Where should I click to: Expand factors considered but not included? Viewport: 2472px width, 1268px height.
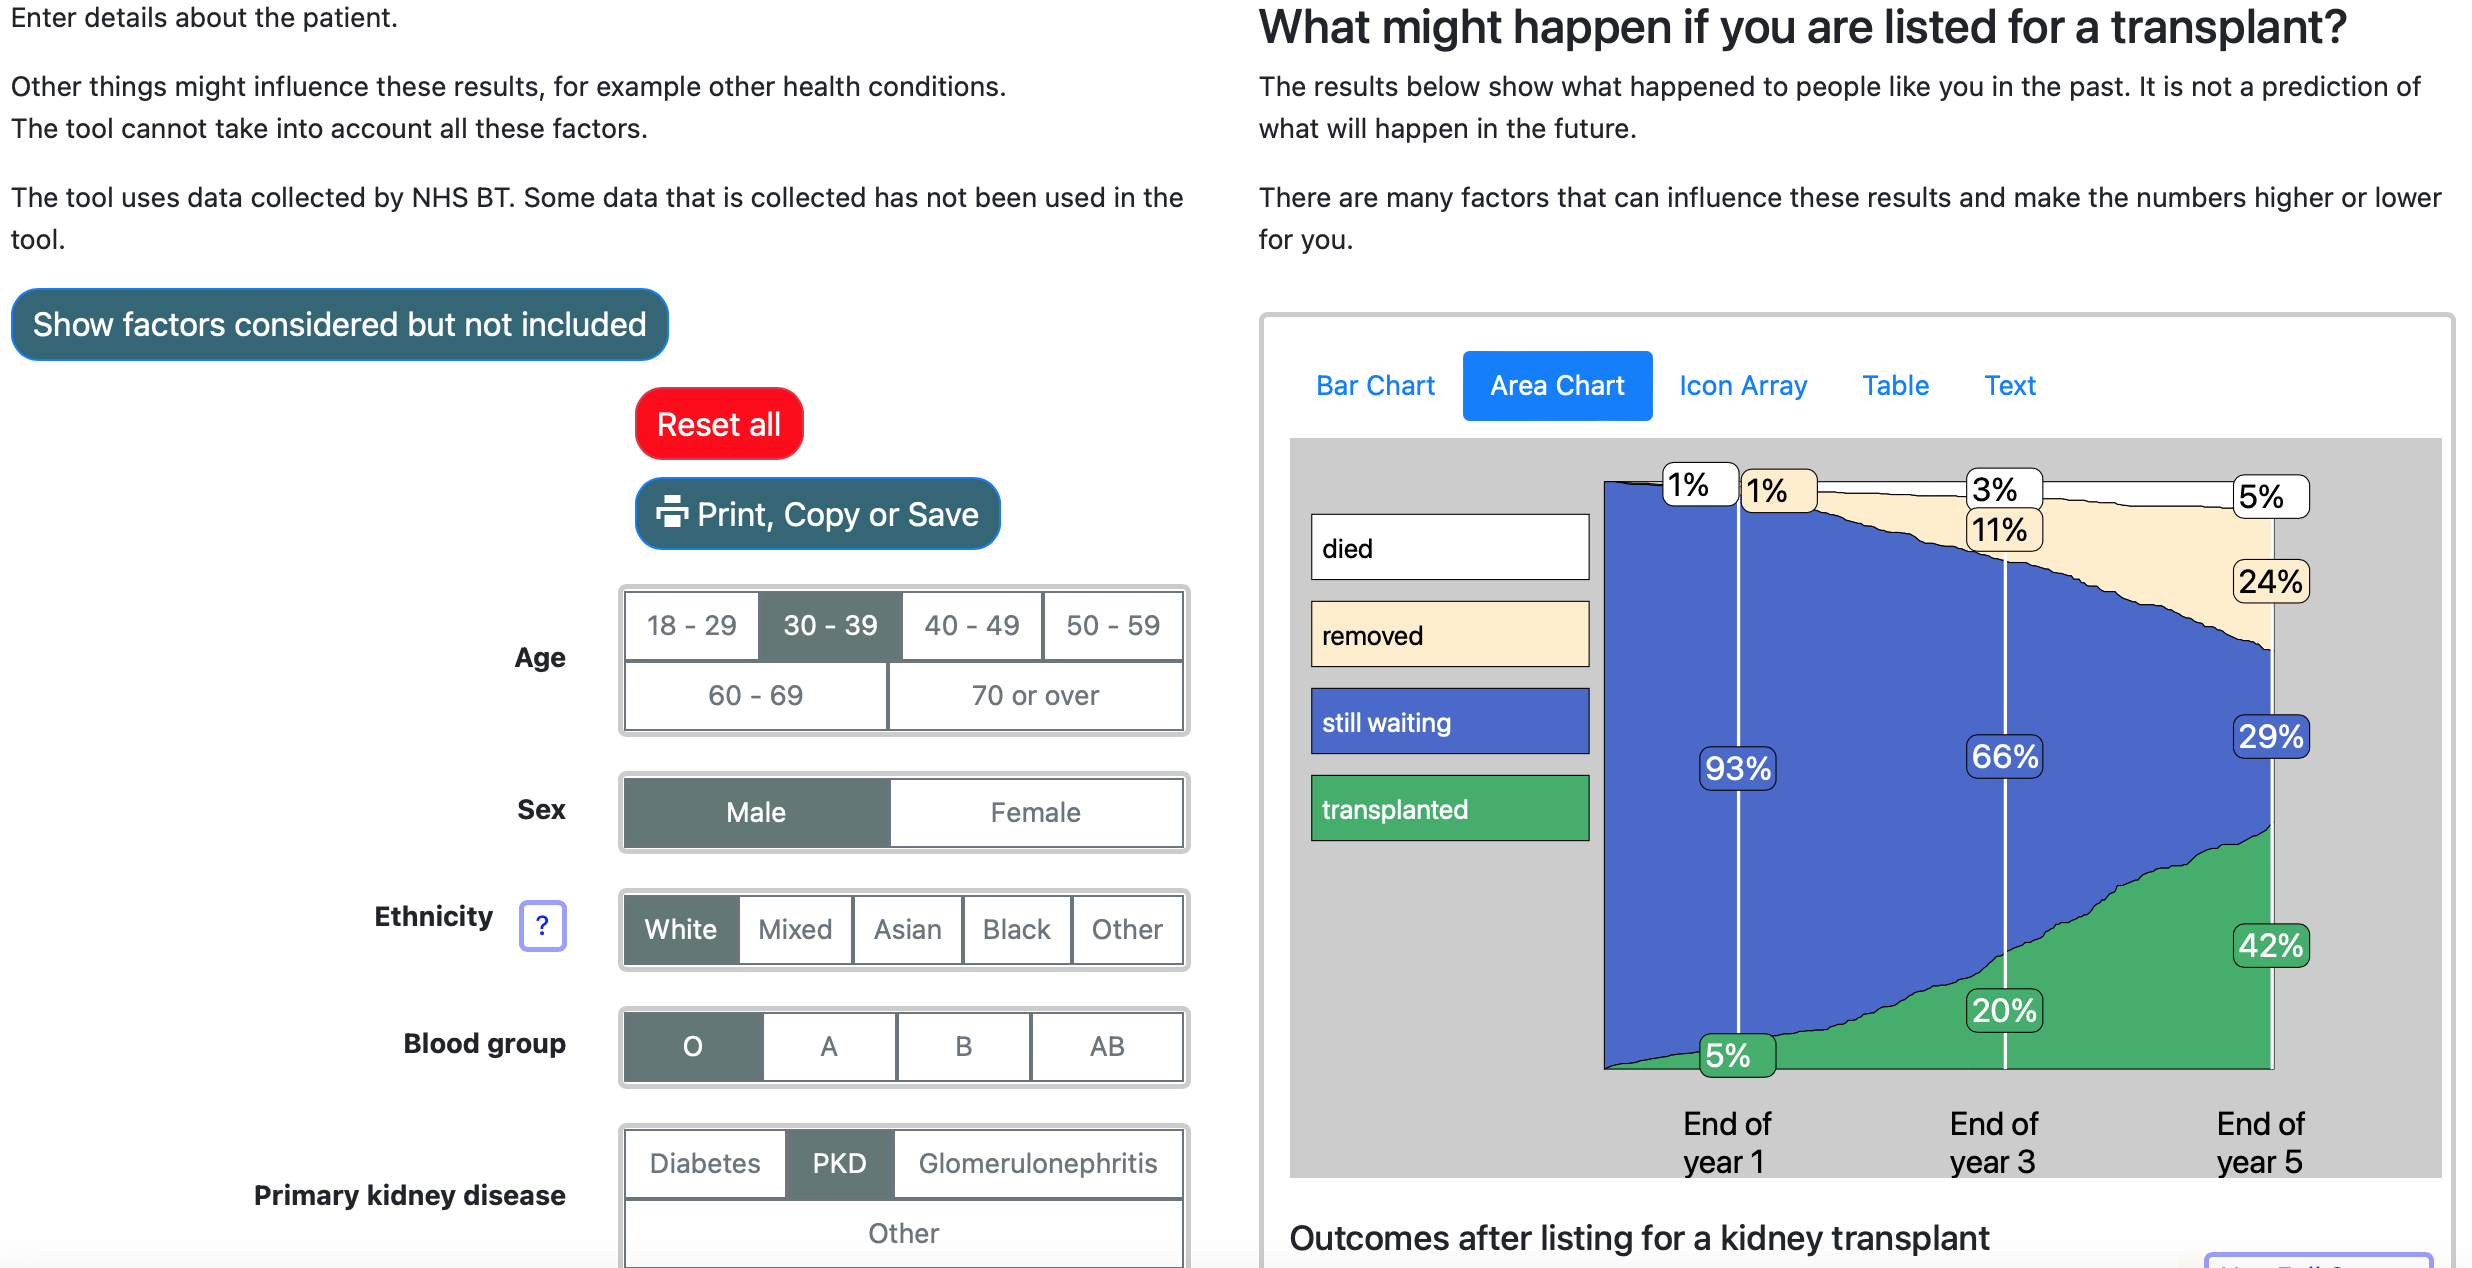(339, 325)
